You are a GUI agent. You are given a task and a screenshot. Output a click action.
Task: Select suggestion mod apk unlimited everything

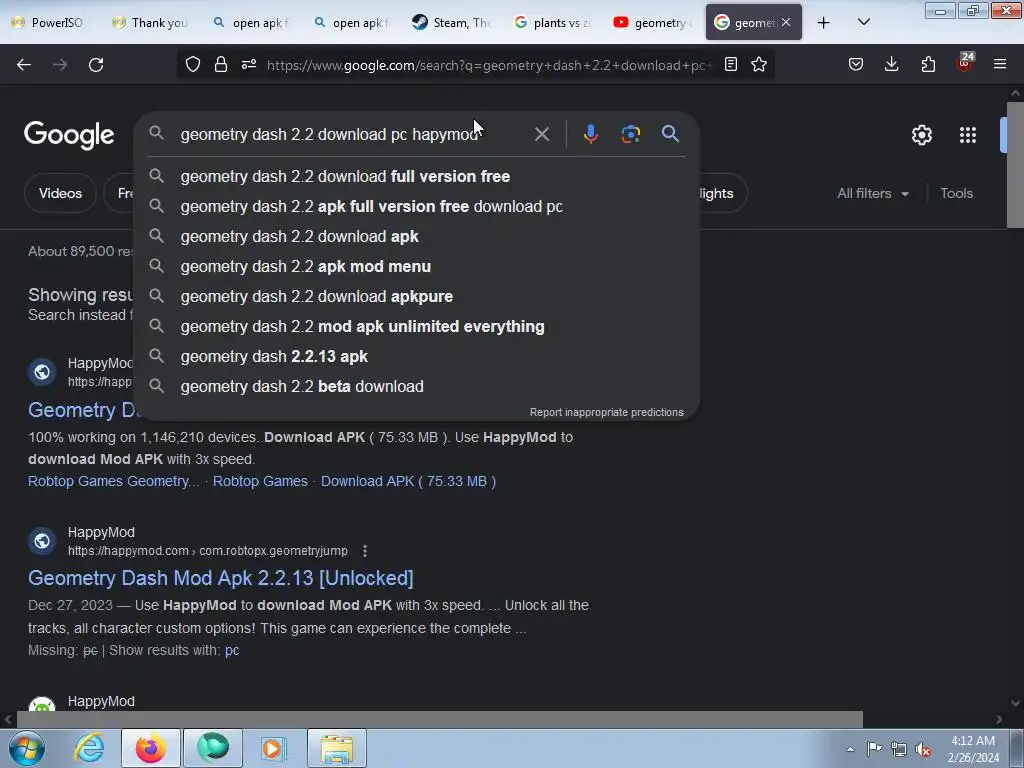417,327
